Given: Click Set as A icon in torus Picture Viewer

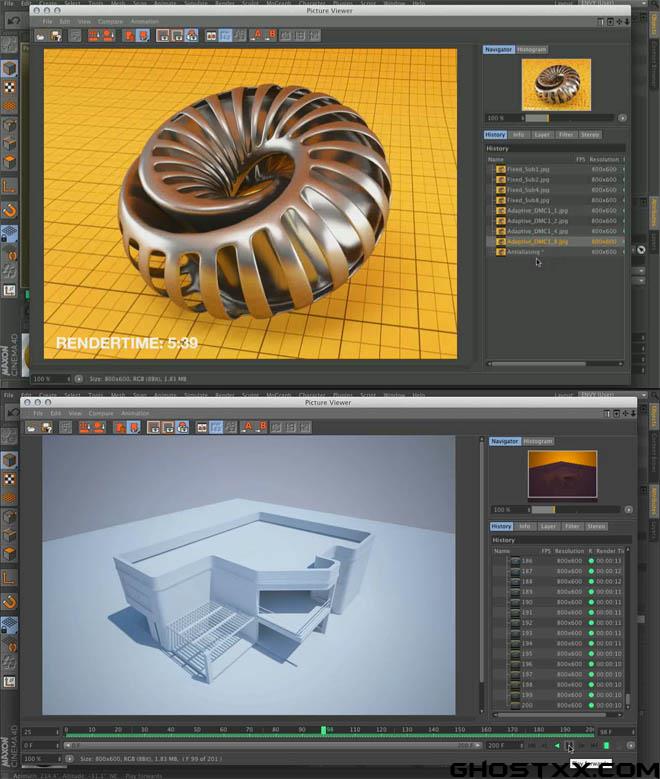Looking at the screenshot, I should [x=256, y=35].
